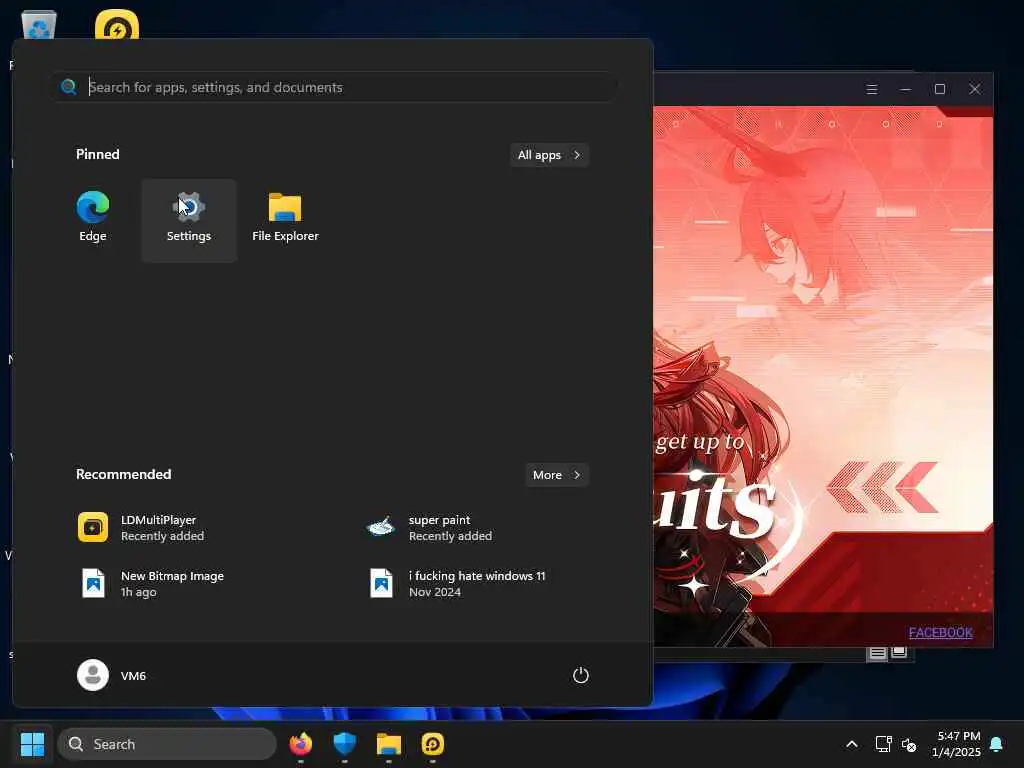Open the yellow LDPlayer desktop shortcut

coord(117,24)
